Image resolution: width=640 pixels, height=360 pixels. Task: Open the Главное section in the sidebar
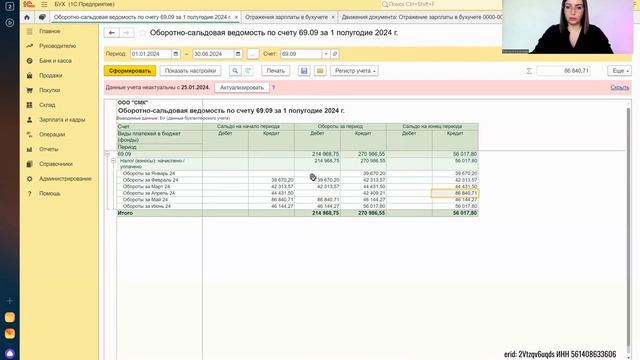pyautogui.click(x=50, y=31)
